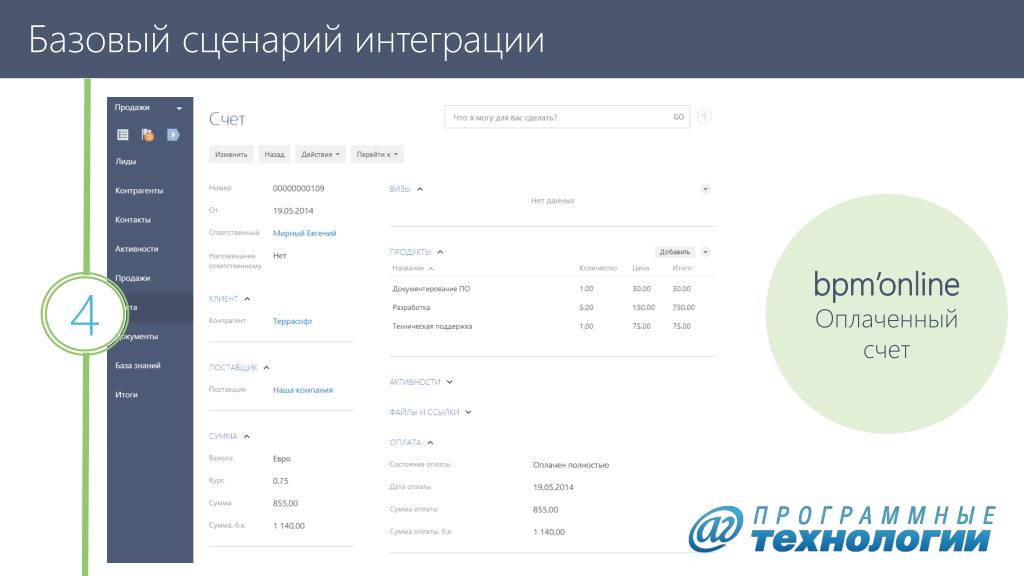The image size is (1024, 576).
Task: Open the Лиды section
Action: [x=125, y=161]
